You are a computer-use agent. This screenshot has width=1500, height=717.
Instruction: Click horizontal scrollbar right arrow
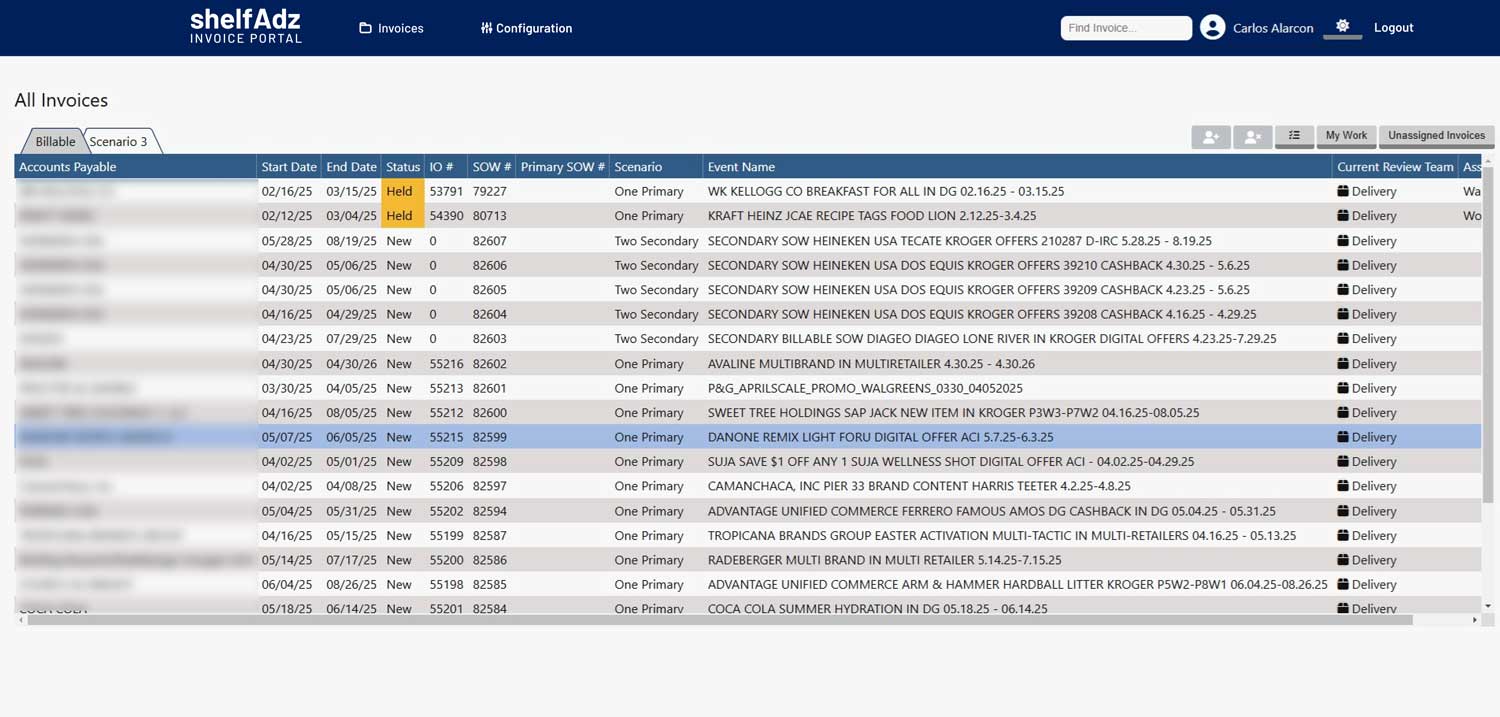point(1475,620)
